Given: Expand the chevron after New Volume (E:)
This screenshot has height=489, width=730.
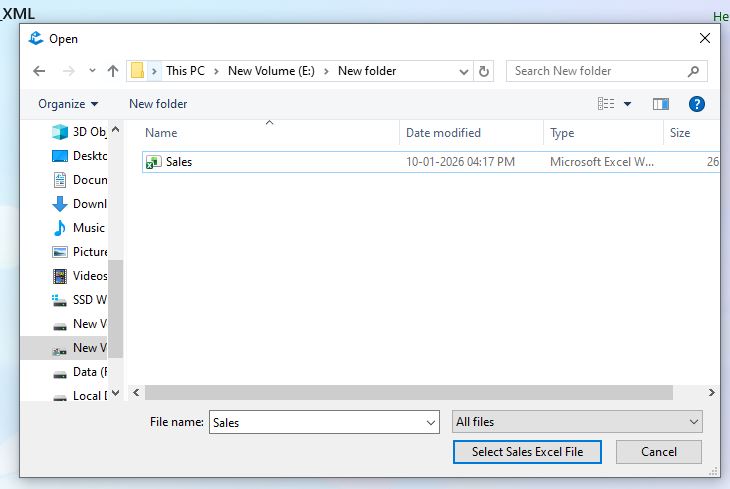Looking at the screenshot, I should click(x=326, y=71).
